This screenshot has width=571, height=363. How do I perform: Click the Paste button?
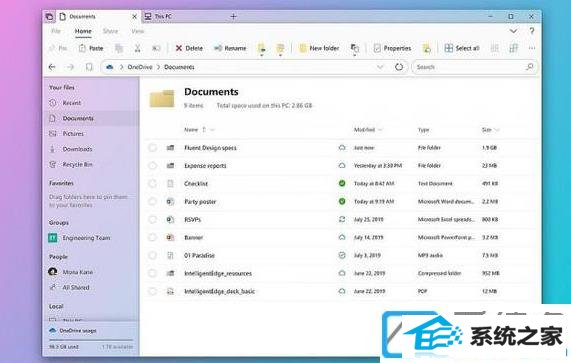[x=91, y=48]
